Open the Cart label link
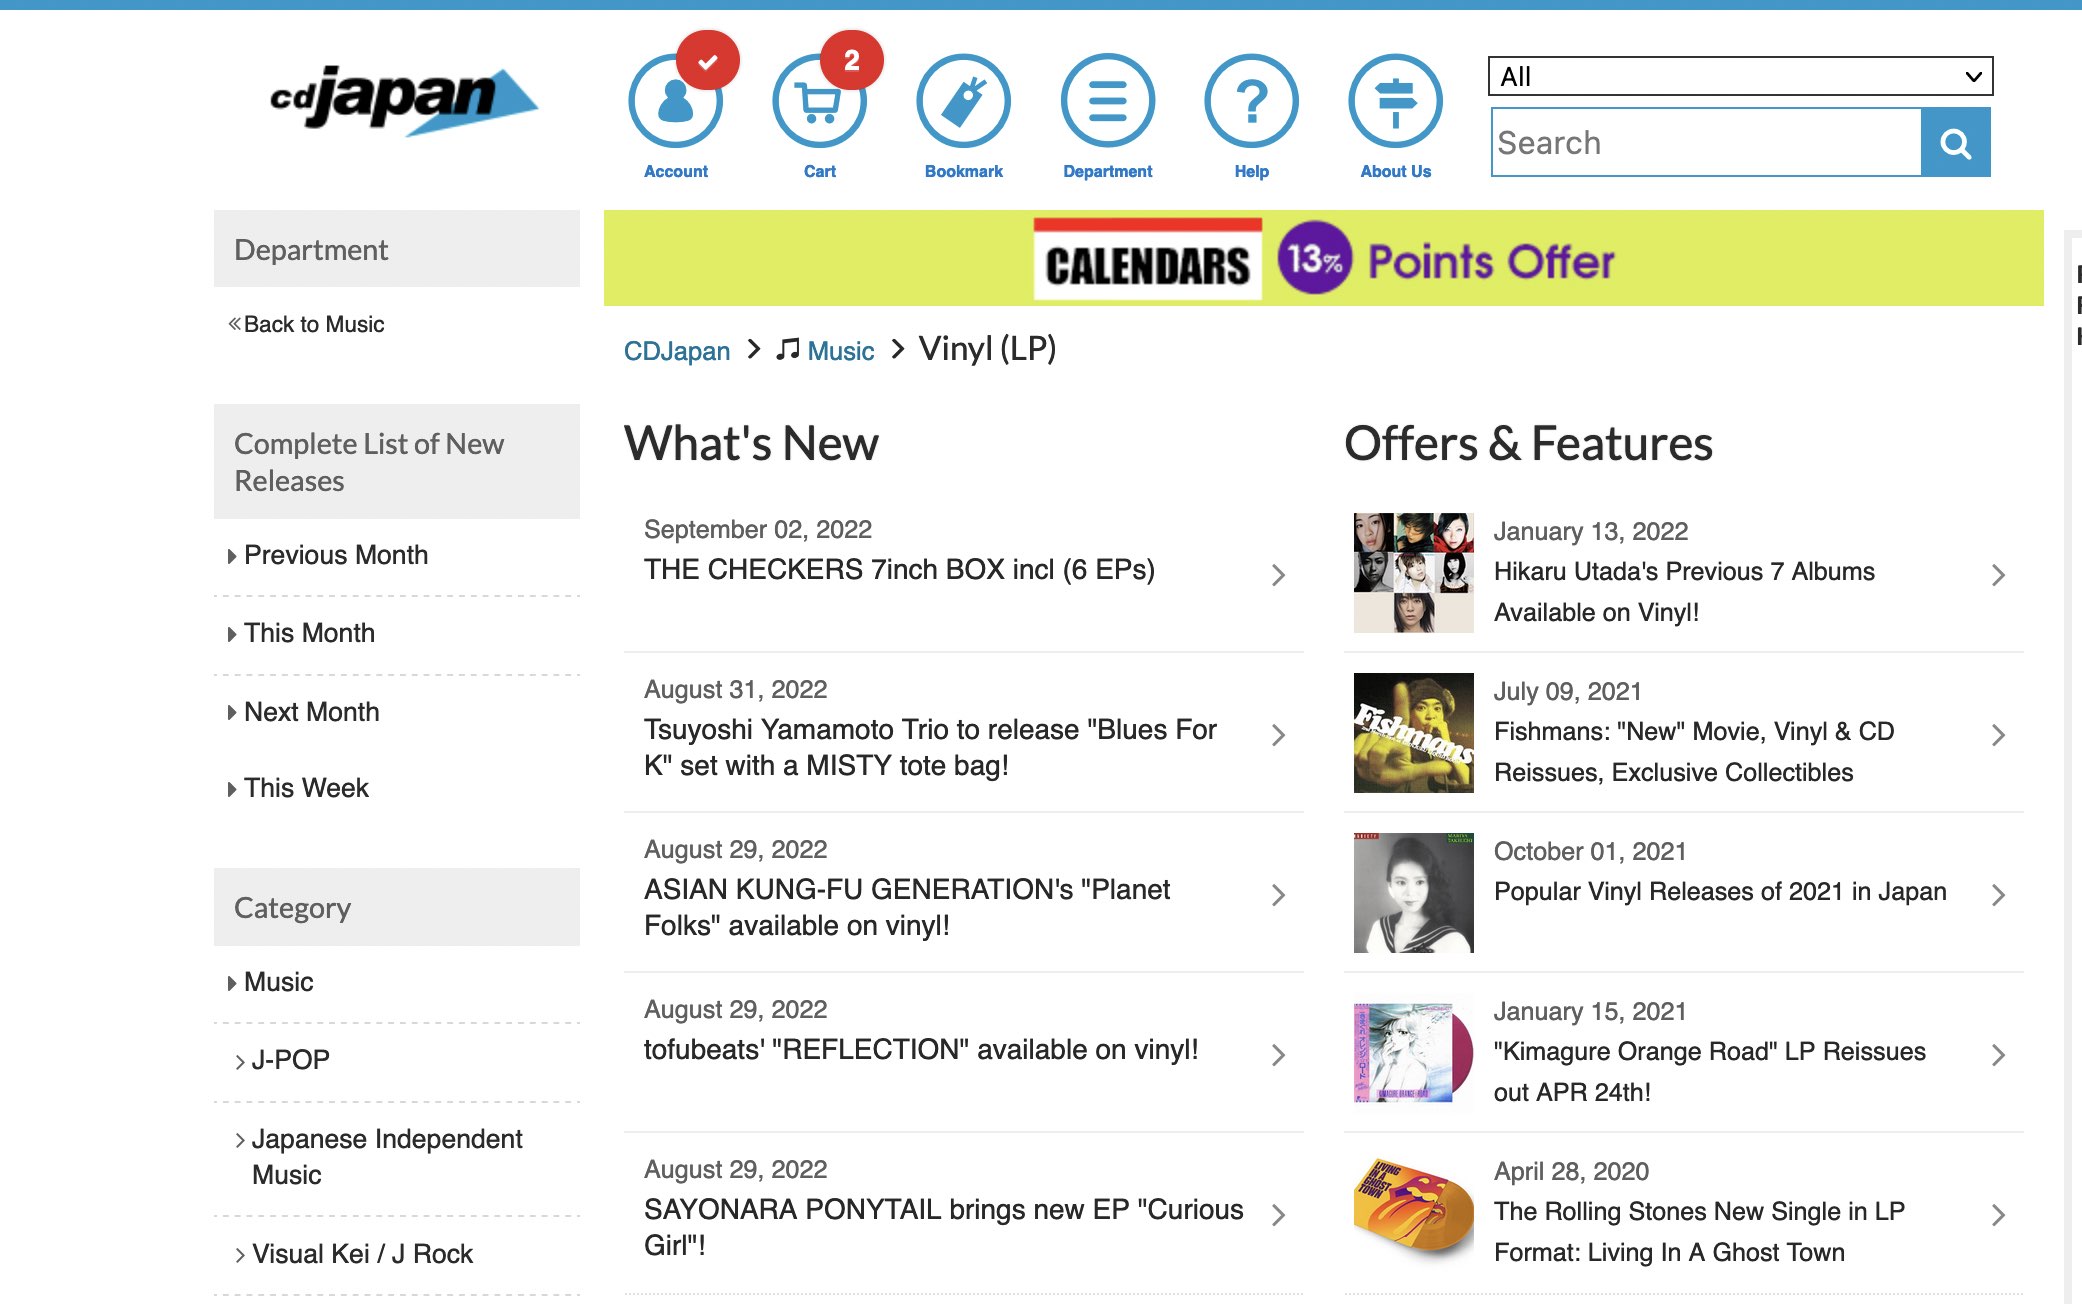This screenshot has height=1304, width=2082. pos(819,171)
